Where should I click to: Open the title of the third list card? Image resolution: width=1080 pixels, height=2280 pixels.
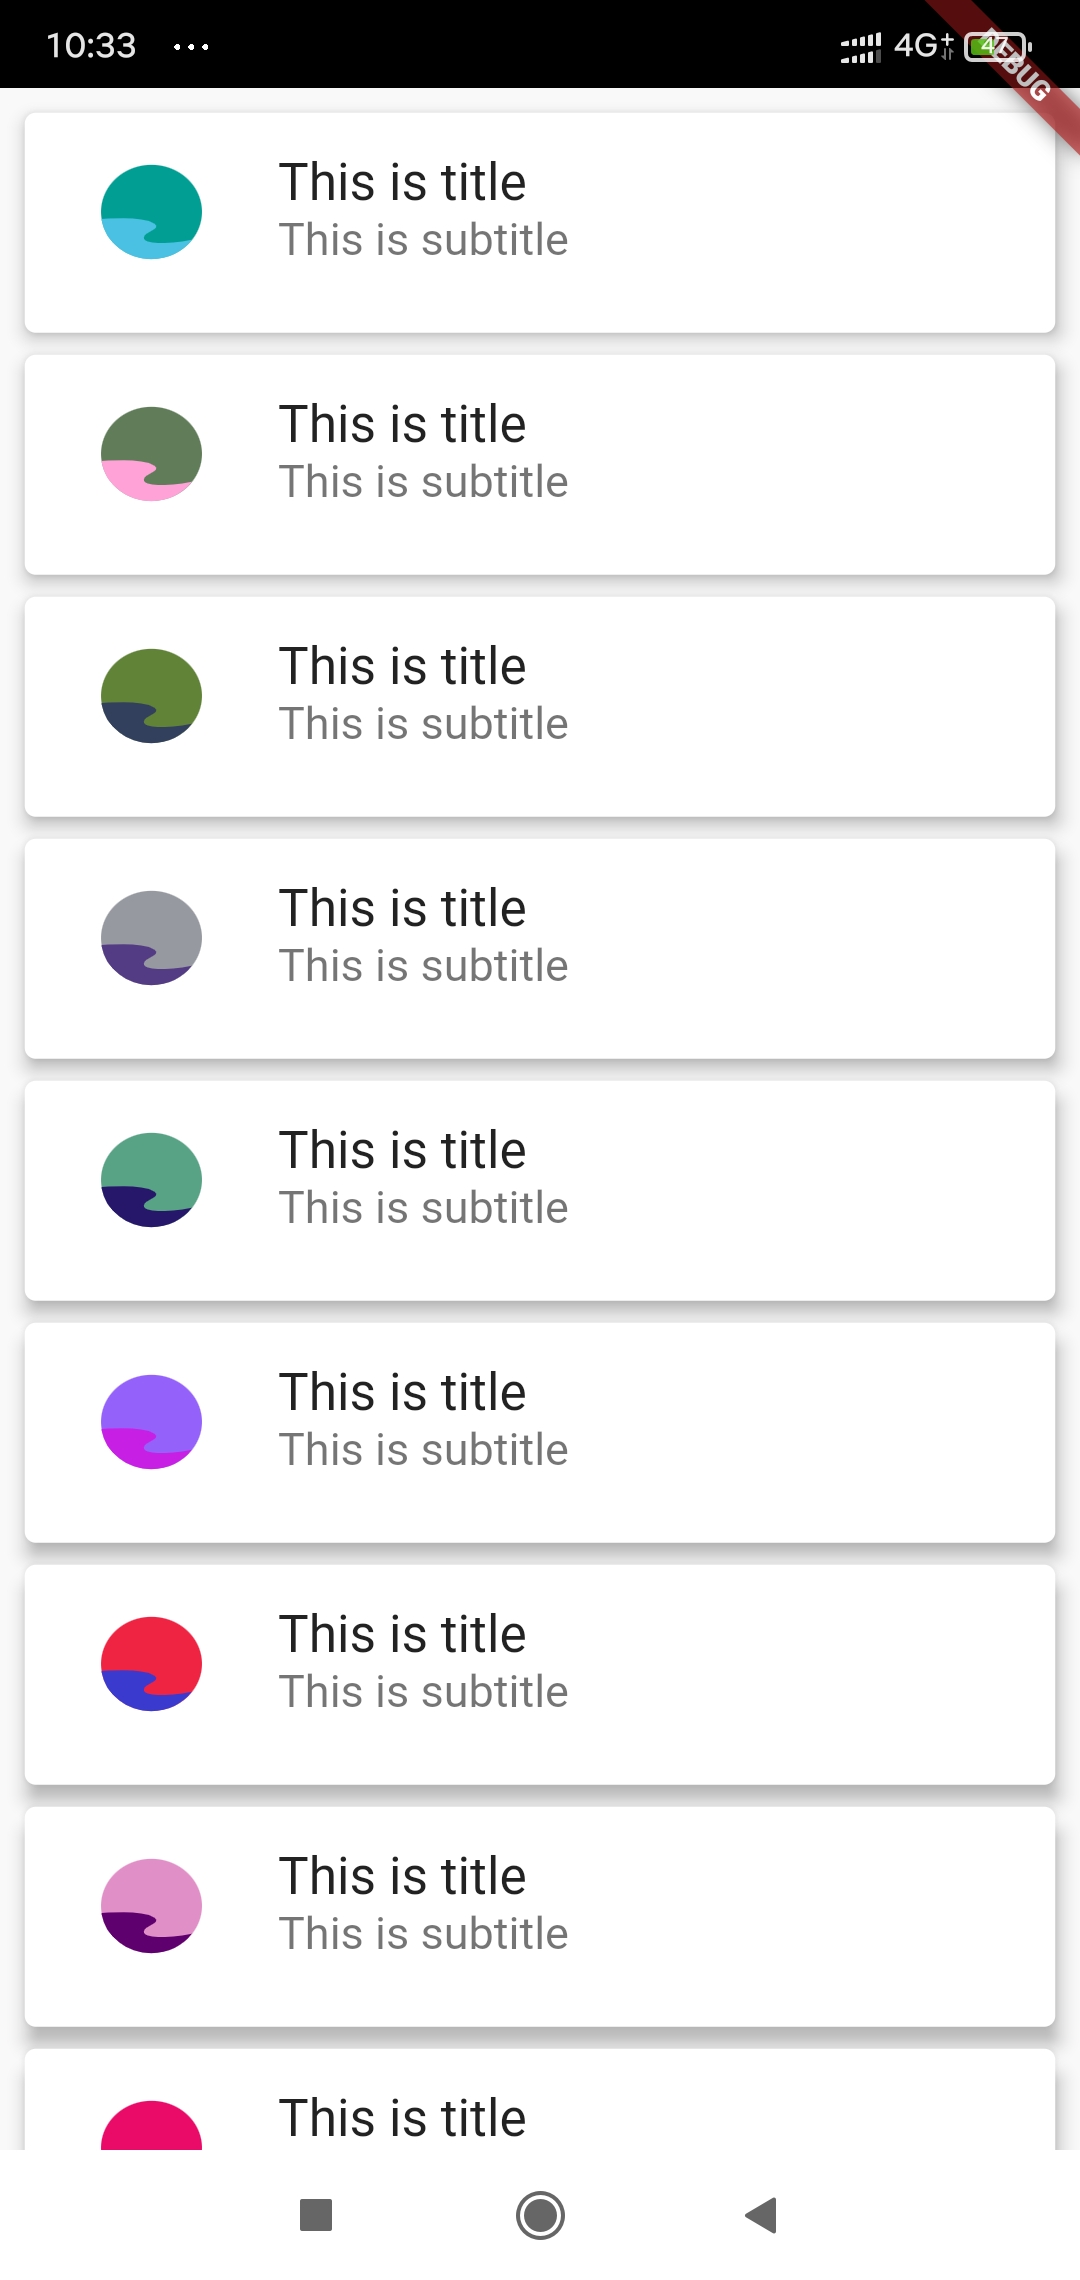coord(402,666)
